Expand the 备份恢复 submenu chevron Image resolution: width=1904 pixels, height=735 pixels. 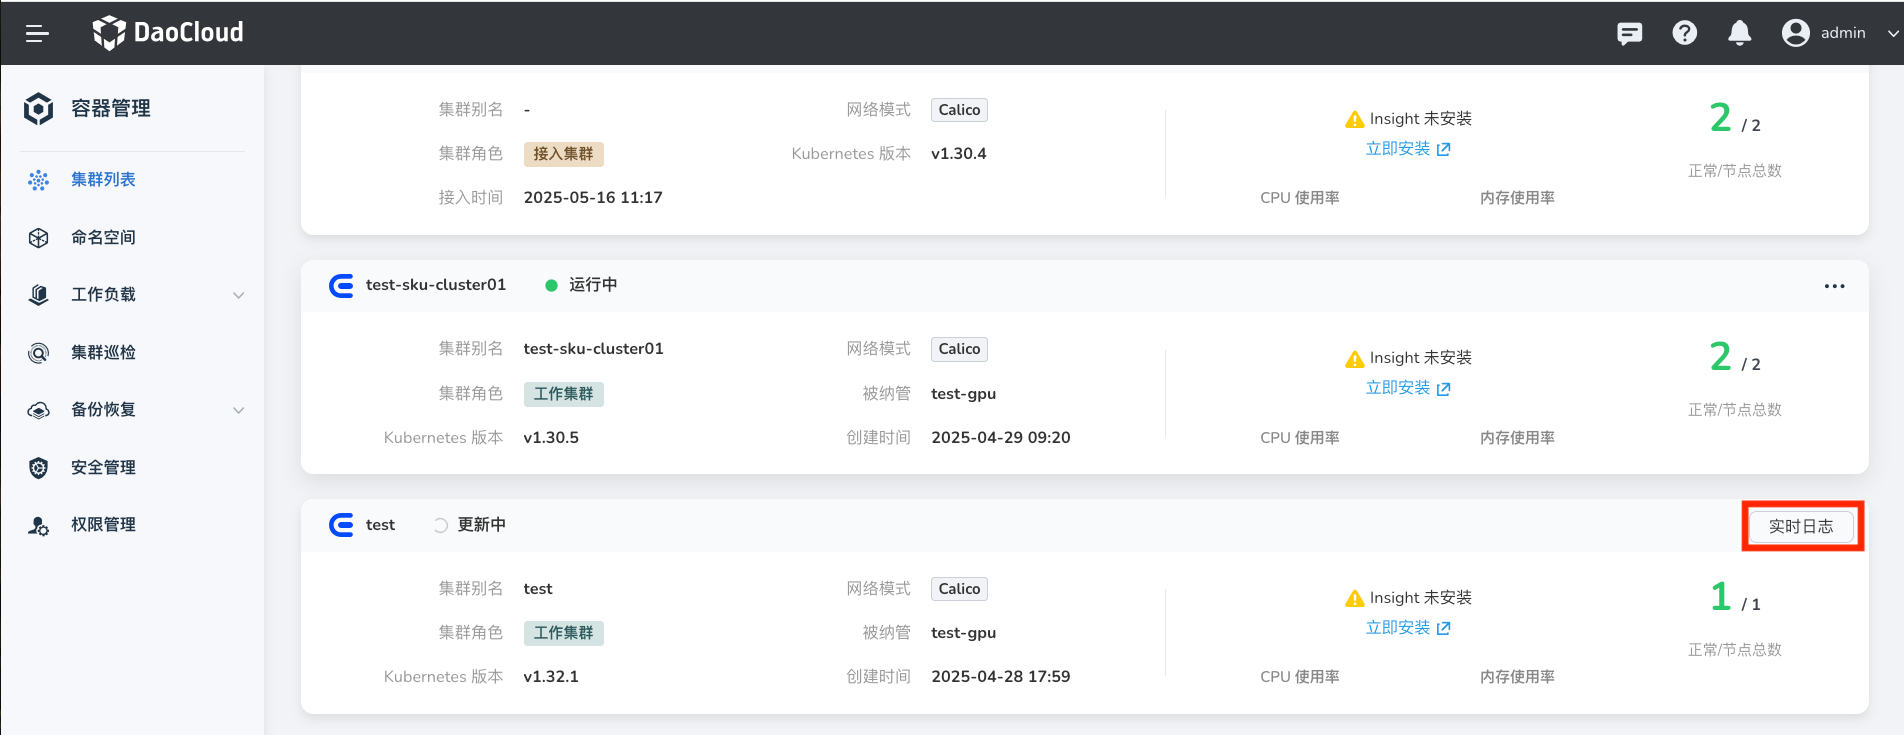(x=238, y=410)
